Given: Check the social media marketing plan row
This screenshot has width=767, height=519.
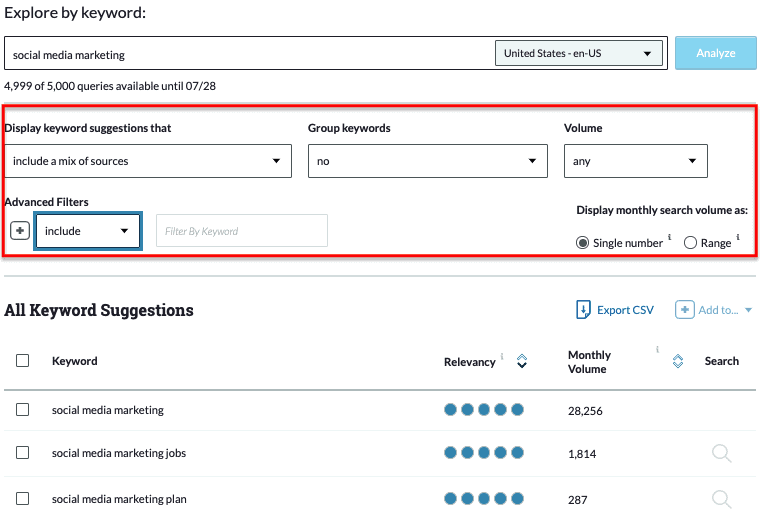Looking at the screenshot, I should [x=23, y=498].
